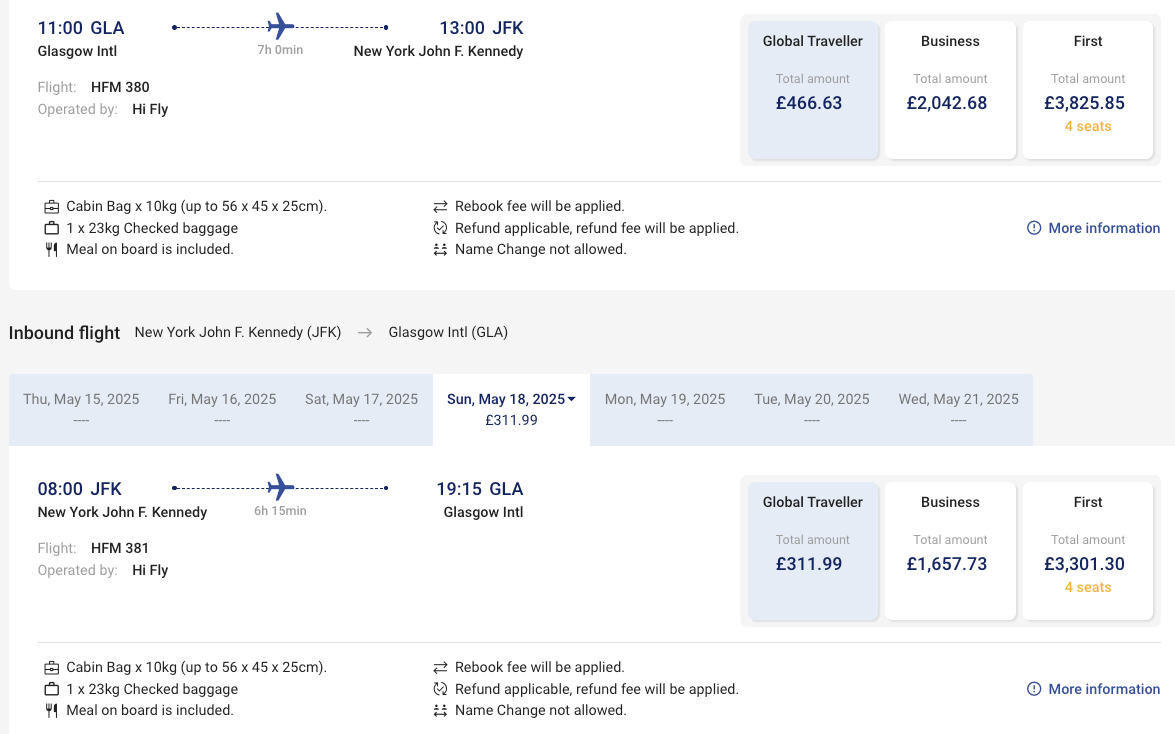
Task: Click the outbound meal on board icon
Action: 52,249
